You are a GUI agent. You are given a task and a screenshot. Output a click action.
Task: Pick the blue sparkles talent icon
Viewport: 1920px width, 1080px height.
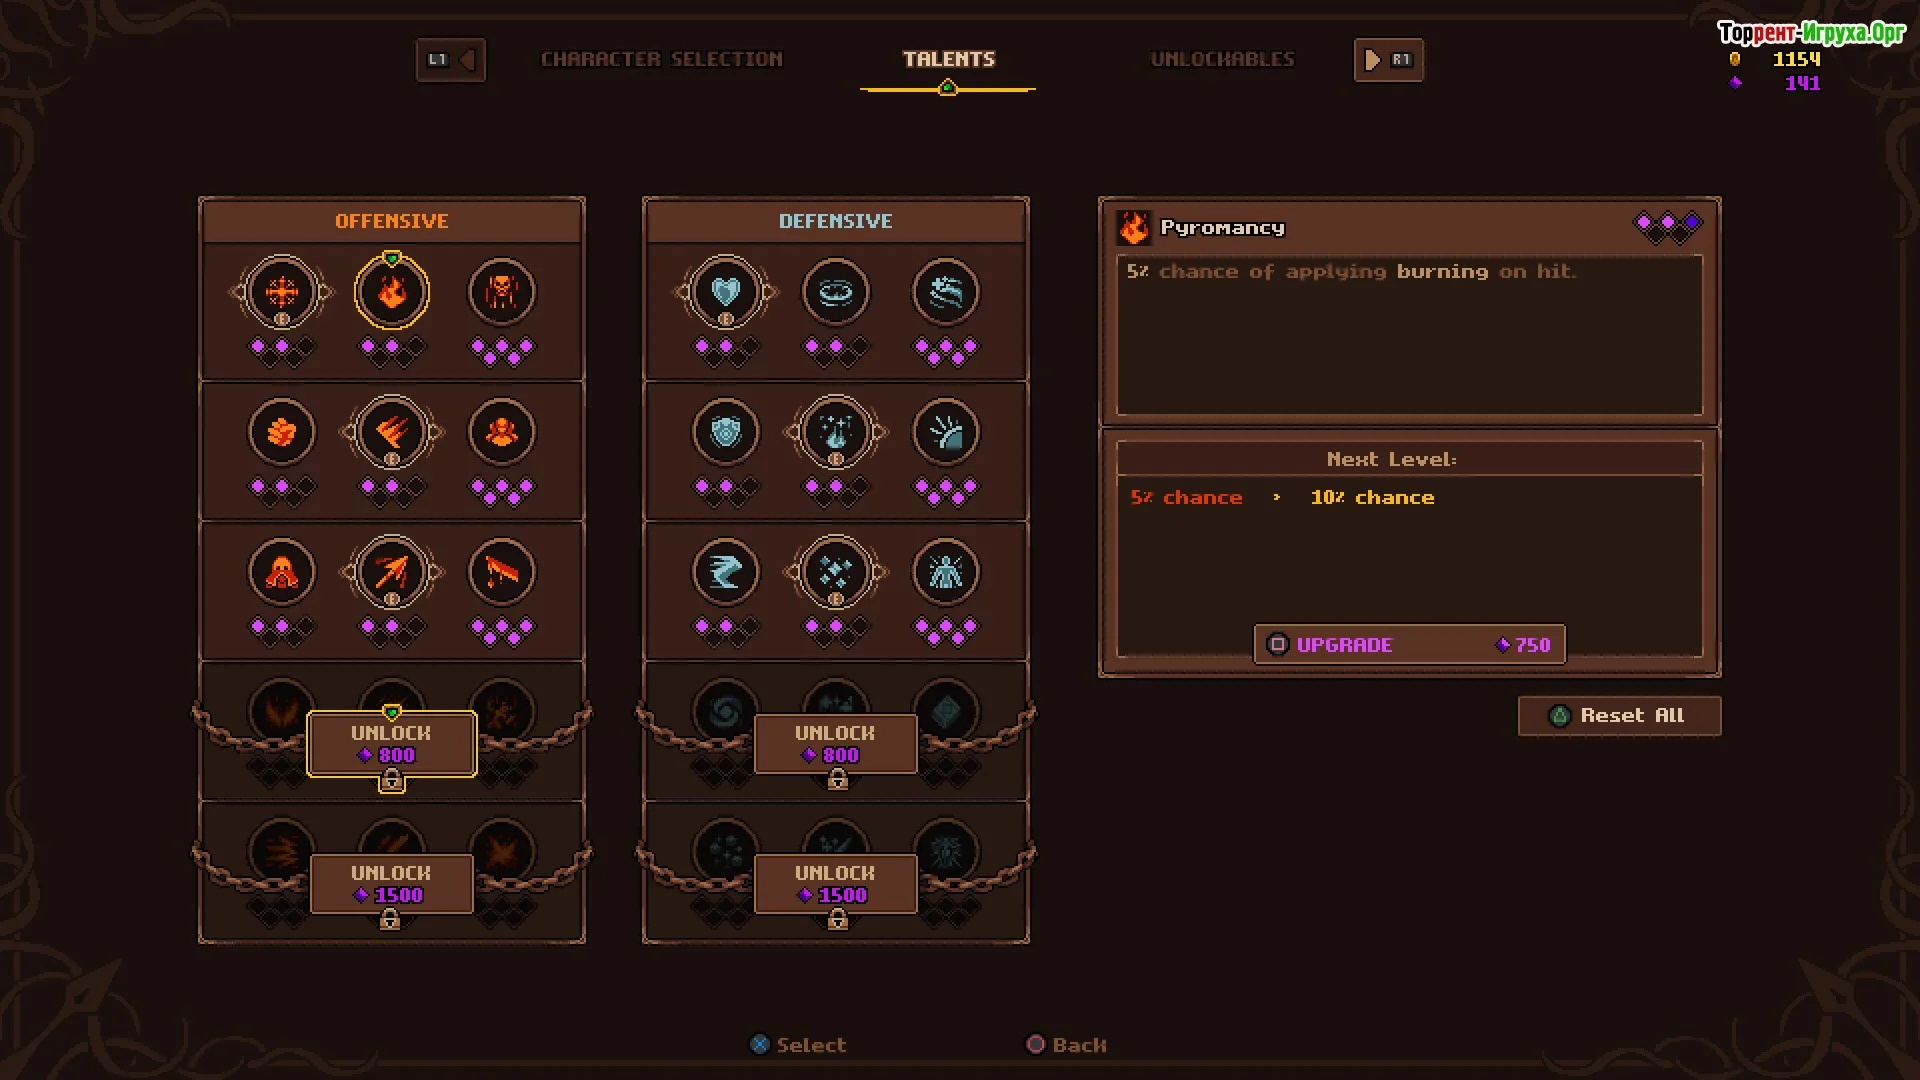pyautogui.click(x=836, y=572)
